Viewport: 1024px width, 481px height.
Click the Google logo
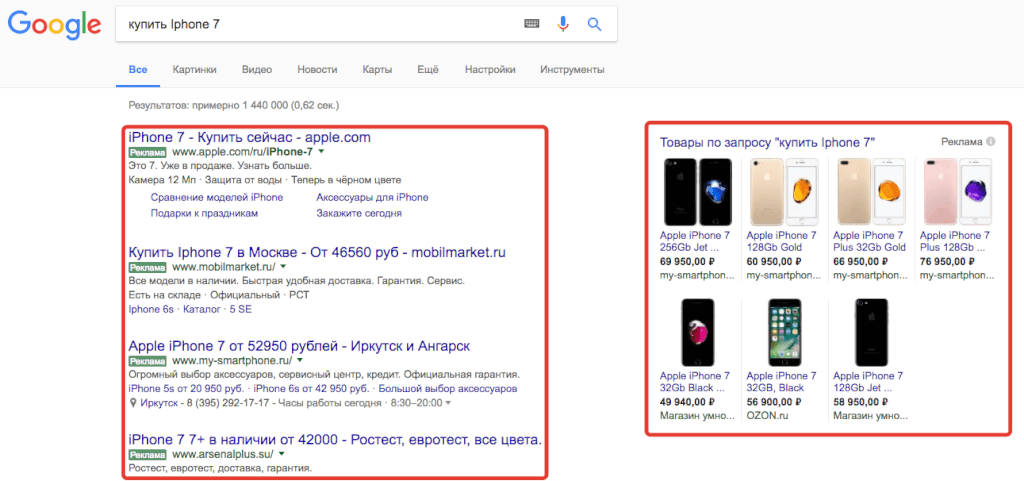tap(54, 25)
